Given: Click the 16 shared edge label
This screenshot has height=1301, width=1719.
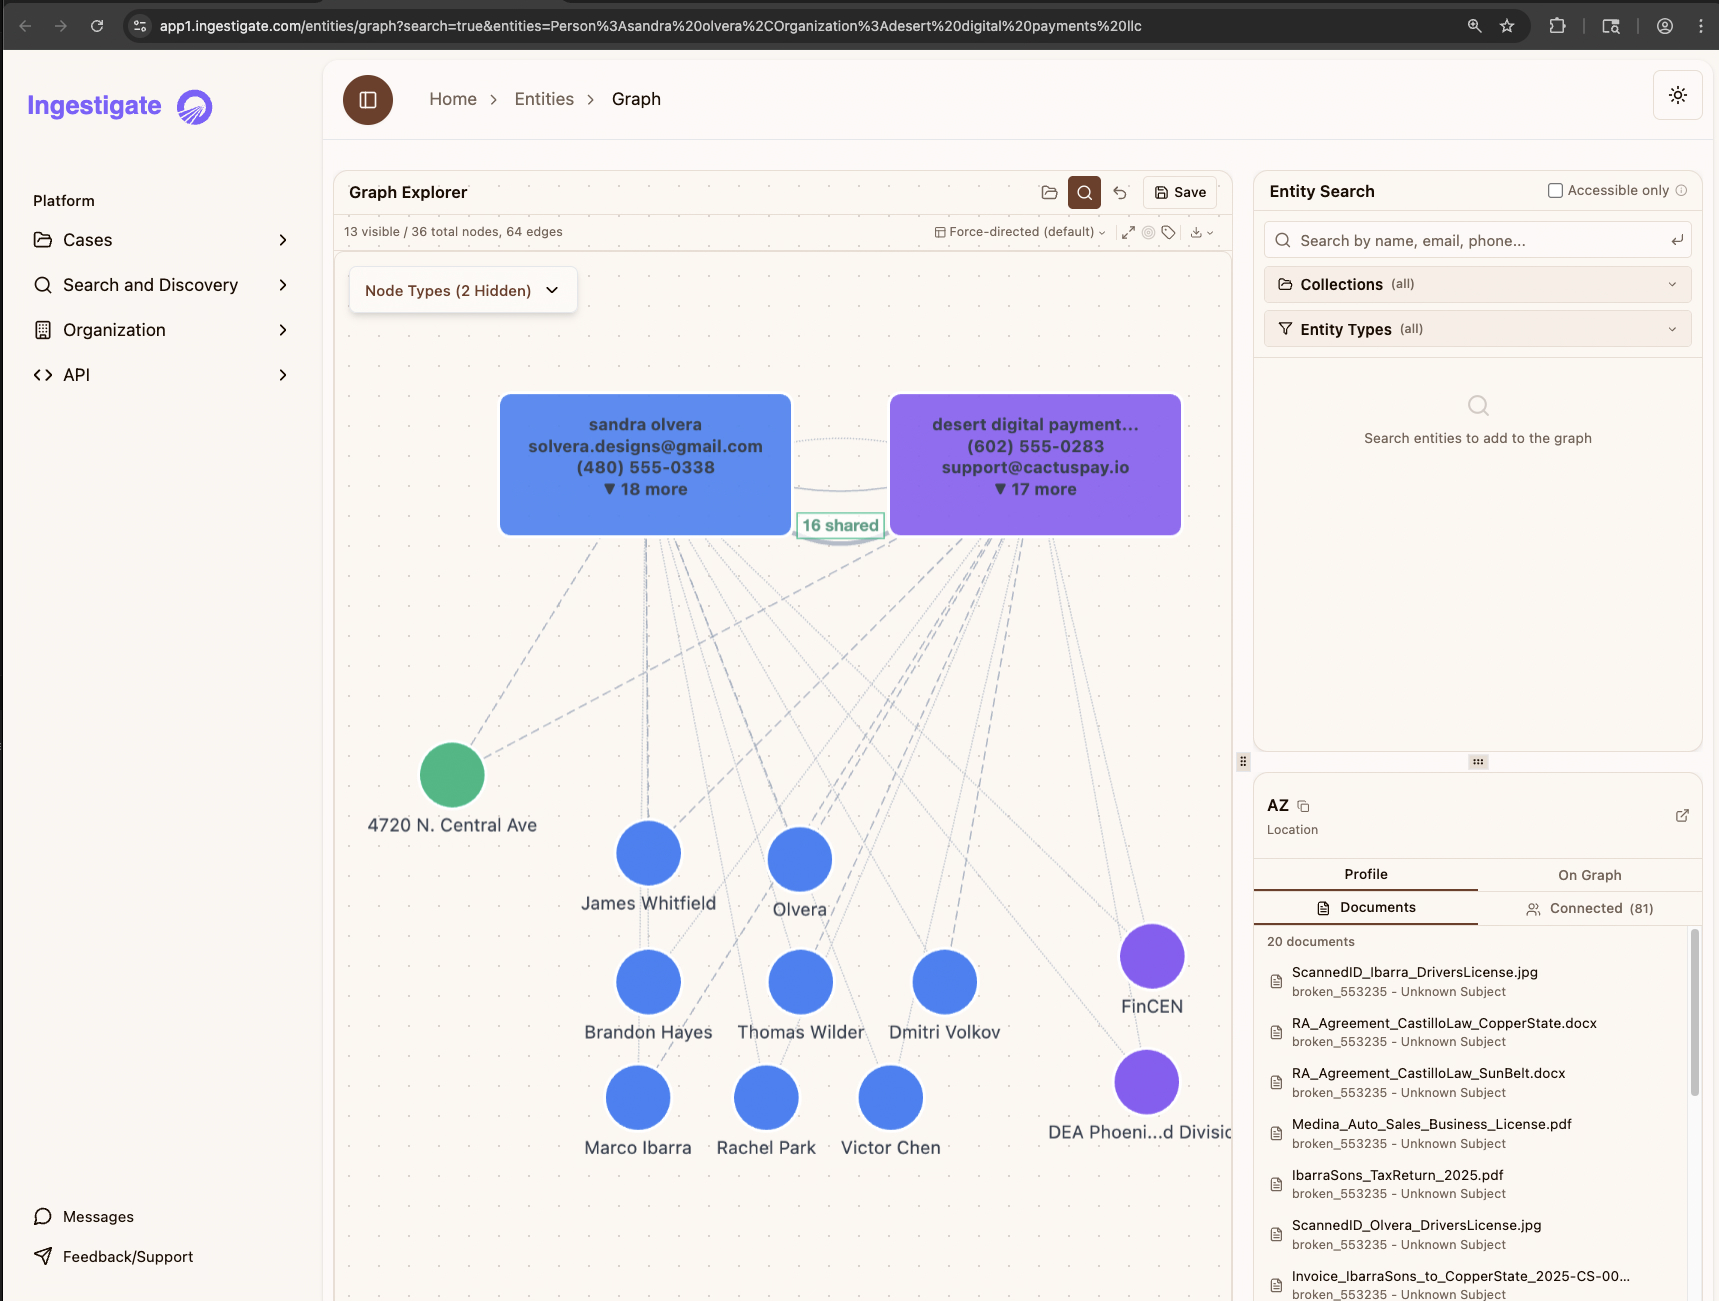Looking at the screenshot, I should coord(840,525).
